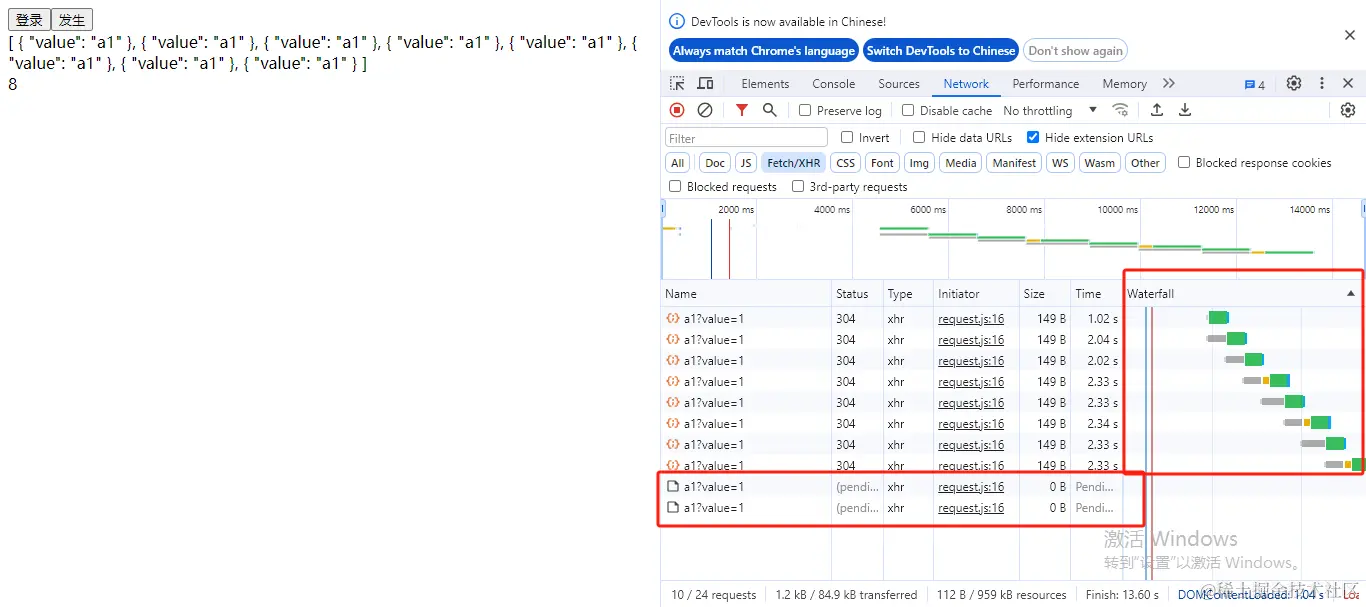Viewport: 1366px width, 607px height.
Task: Filter requests by Wasm type
Action: [1099, 163]
